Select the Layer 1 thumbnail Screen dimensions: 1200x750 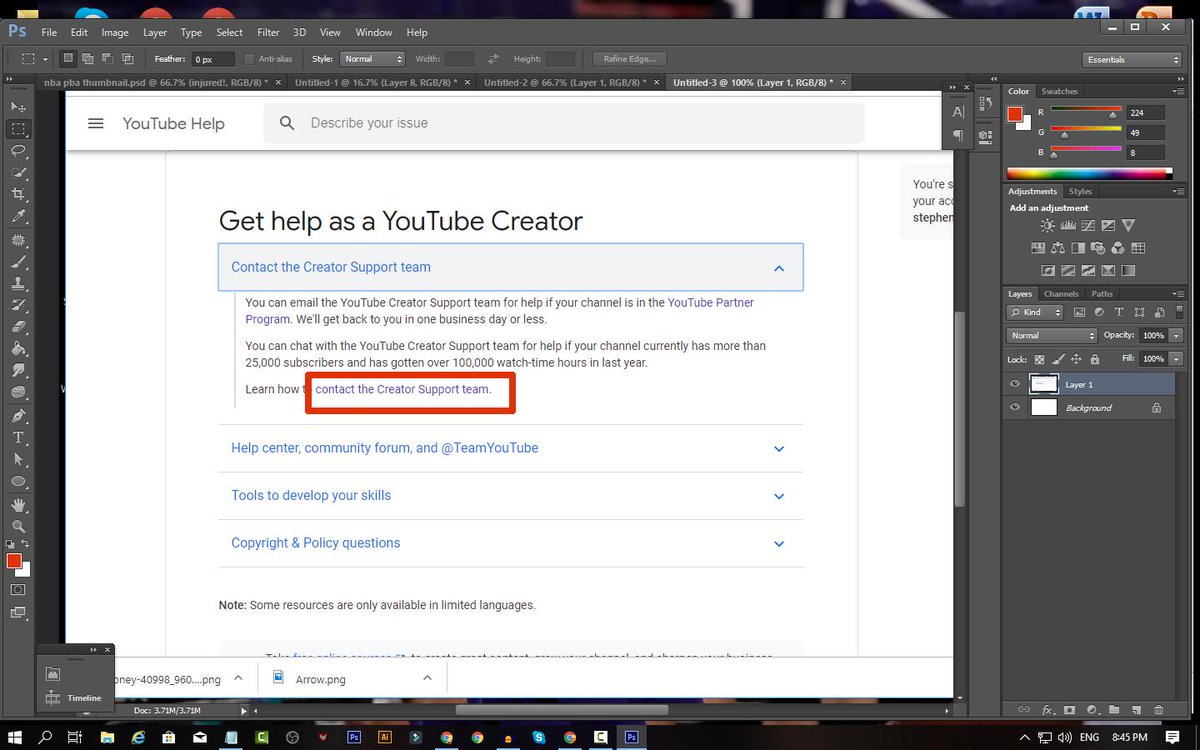coord(1043,384)
